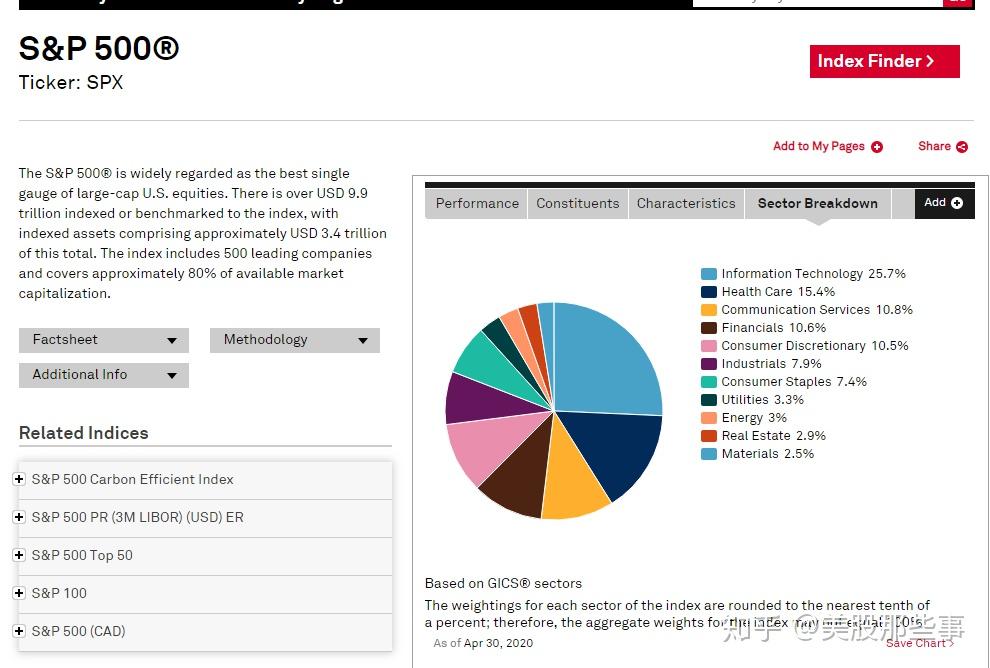Image resolution: width=990 pixels, height=668 pixels.
Task: Open the Characteristics tab
Action: pos(686,203)
